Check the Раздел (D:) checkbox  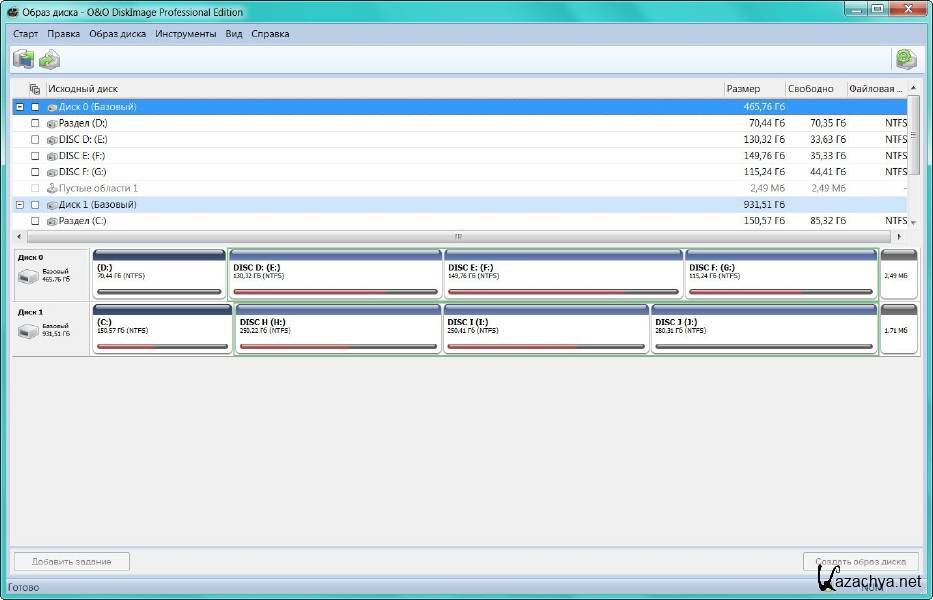click(x=35, y=124)
